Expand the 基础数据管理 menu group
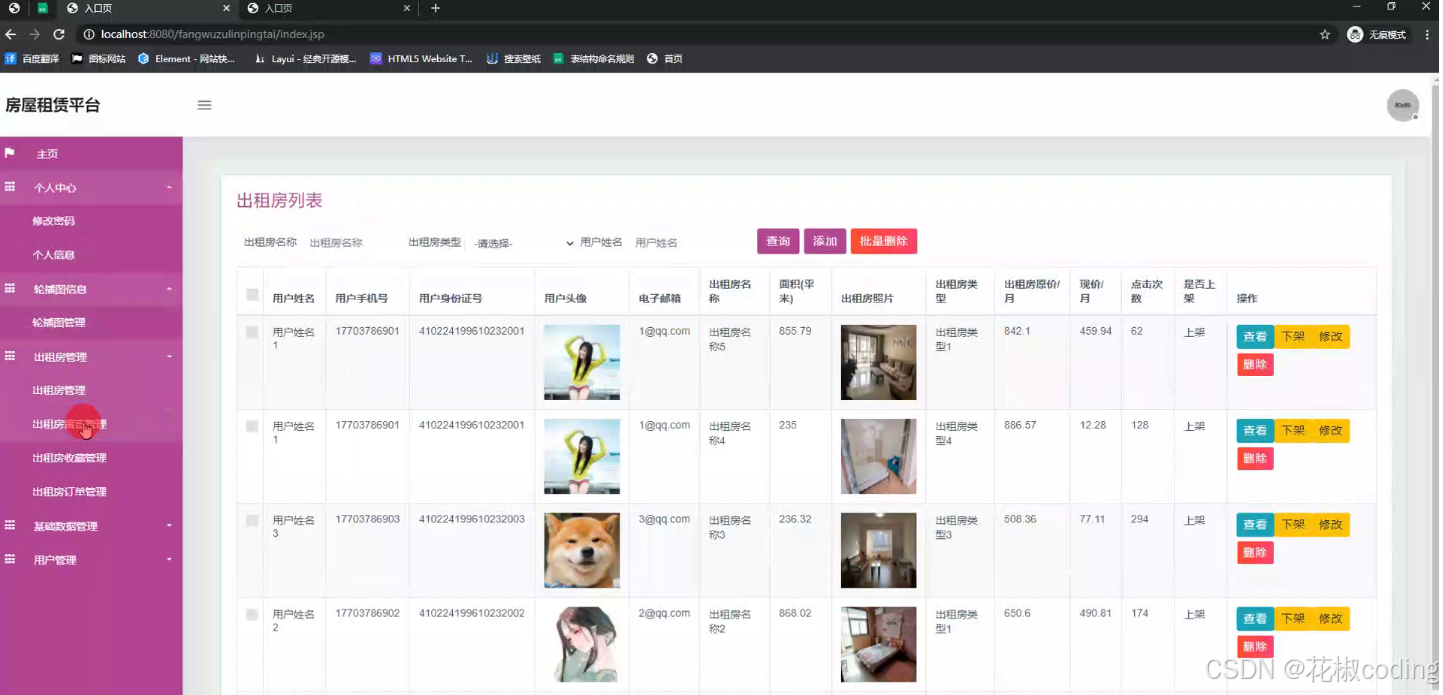Viewport: 1443px width, 695px height. point(91,525)
